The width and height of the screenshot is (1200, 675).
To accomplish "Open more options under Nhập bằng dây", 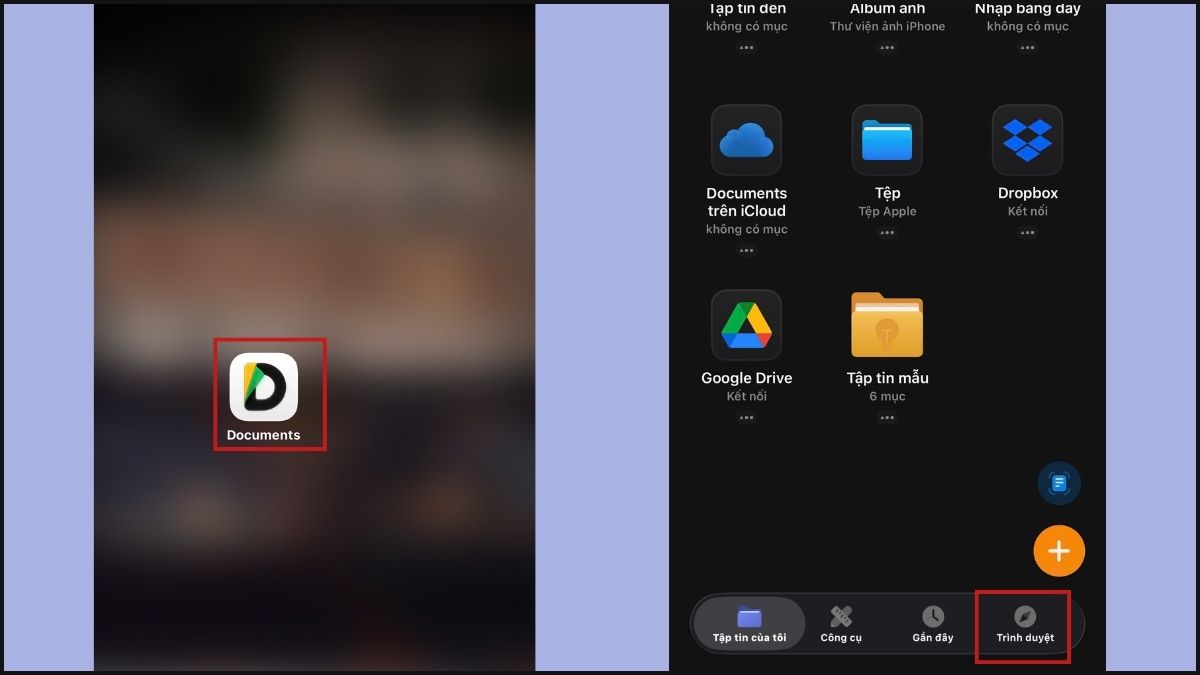I will pyautogui.click(x=1027, y=48).
